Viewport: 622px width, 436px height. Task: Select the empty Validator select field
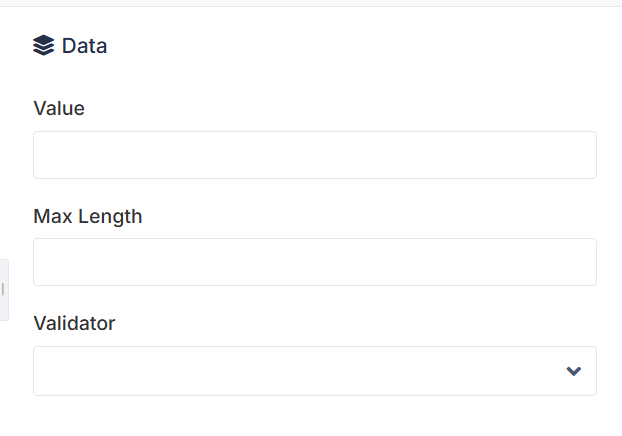pos(315,371)
